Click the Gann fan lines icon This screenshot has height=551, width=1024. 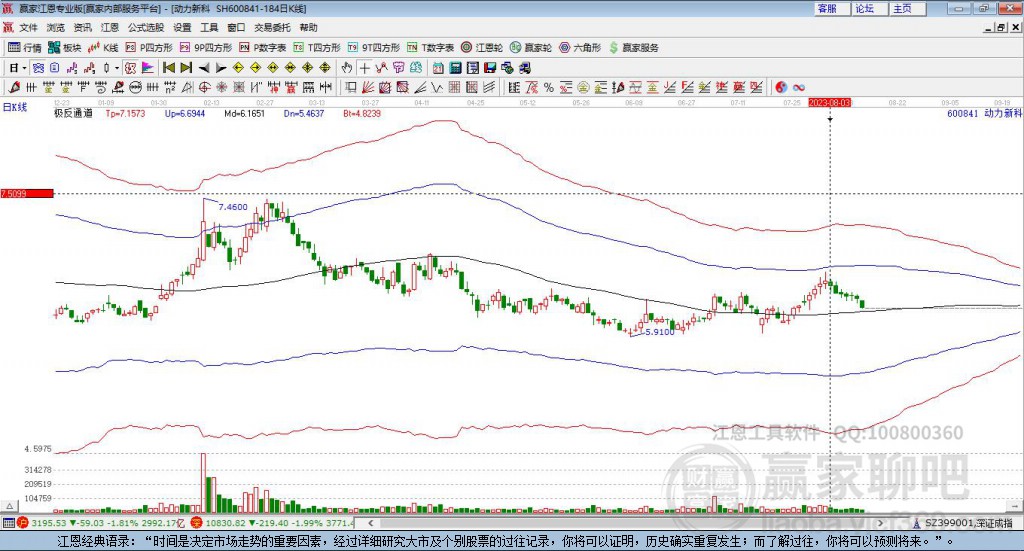click(367, 87)
